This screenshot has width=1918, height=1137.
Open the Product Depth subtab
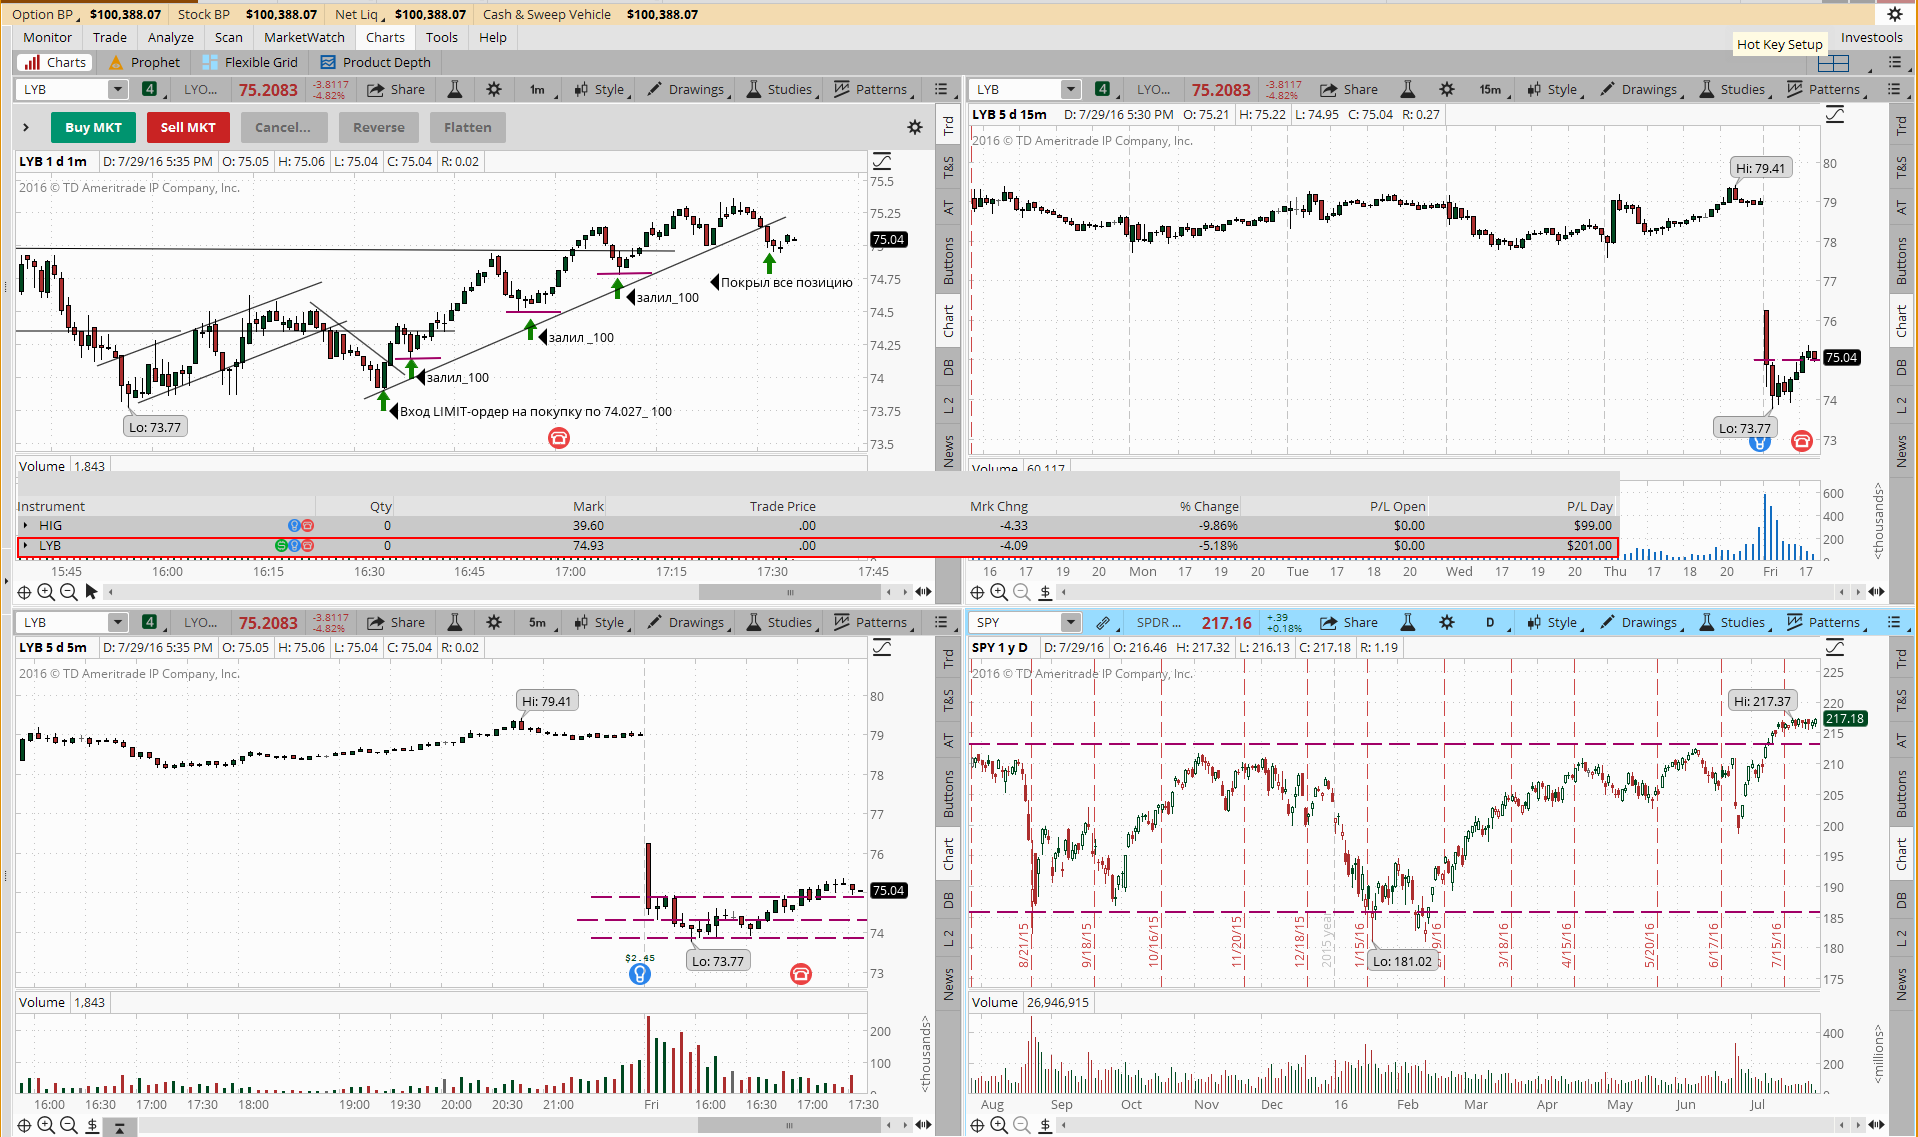pyautogui.click(x=376, y=62)
